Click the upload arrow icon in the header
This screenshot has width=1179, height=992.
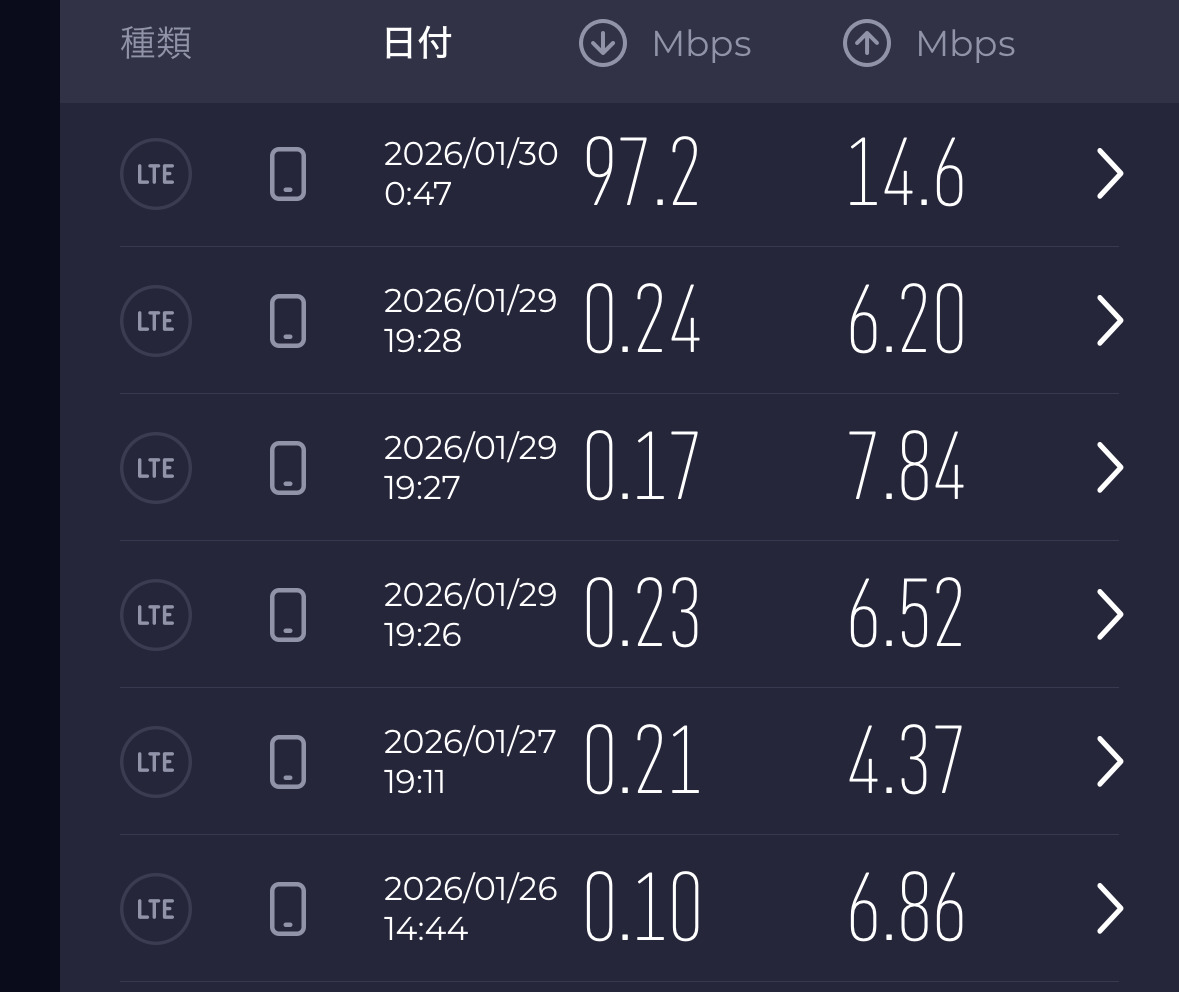click(x=867, y=44)
